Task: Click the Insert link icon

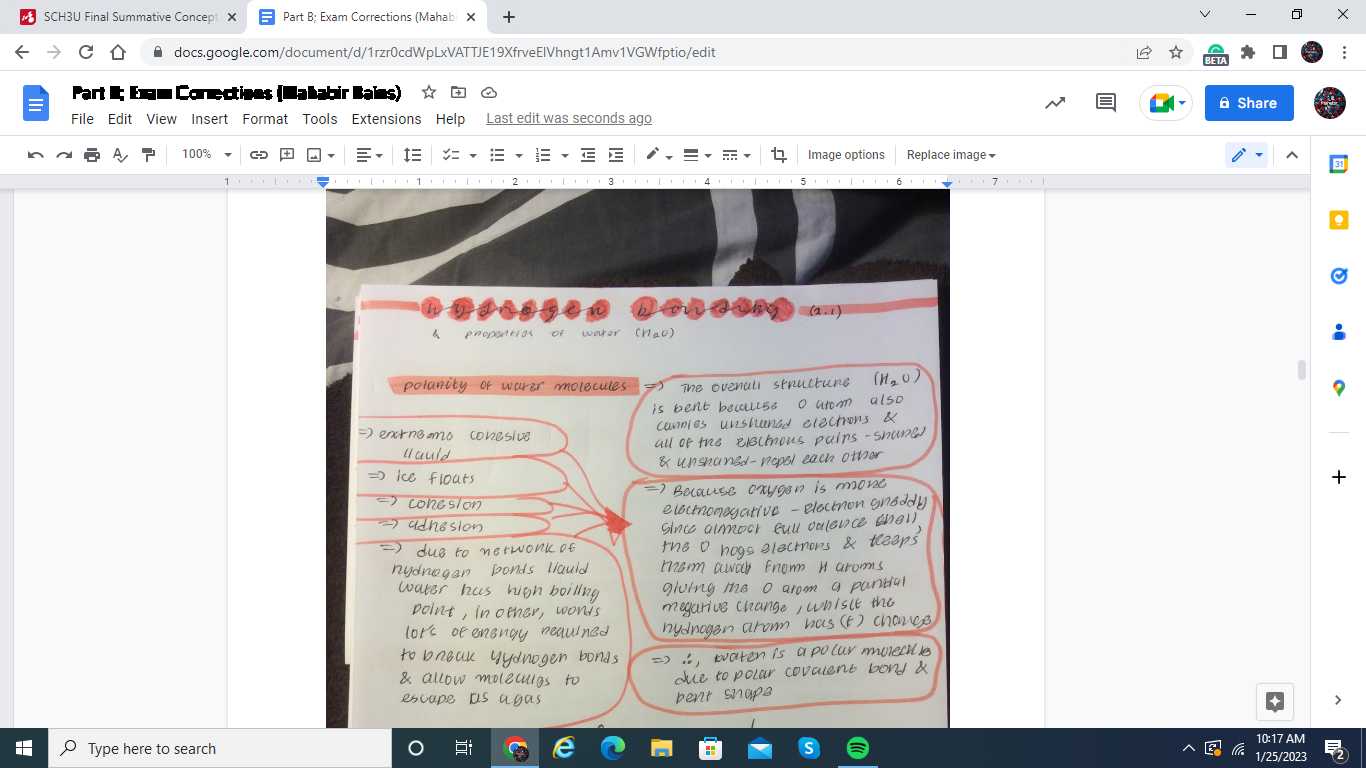Action: [x=258, y=155]
